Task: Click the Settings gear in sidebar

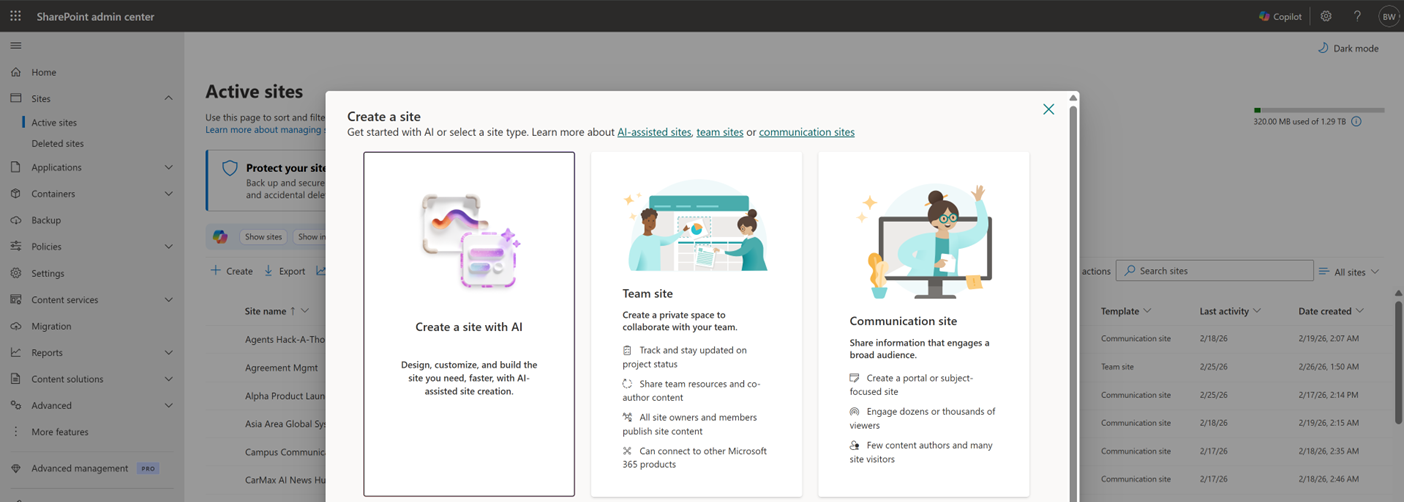Action: pos(15,273)
